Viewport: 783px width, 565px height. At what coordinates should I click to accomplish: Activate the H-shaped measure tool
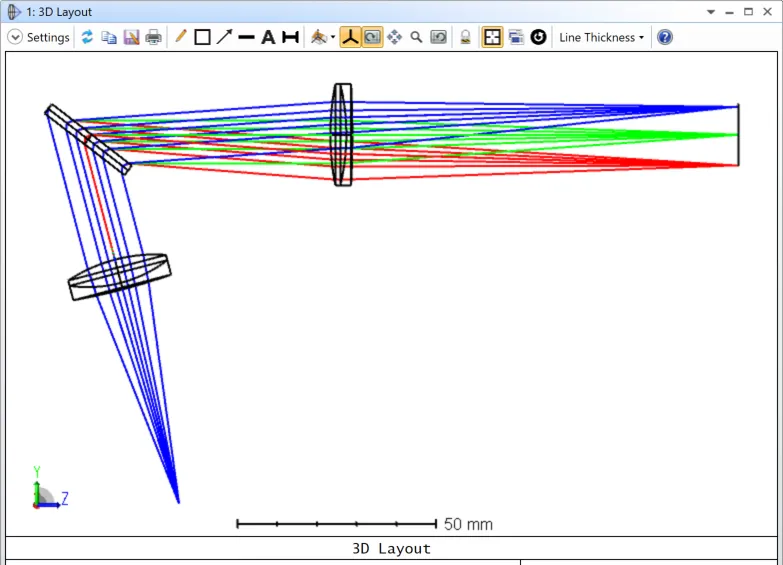click(290, 37)
